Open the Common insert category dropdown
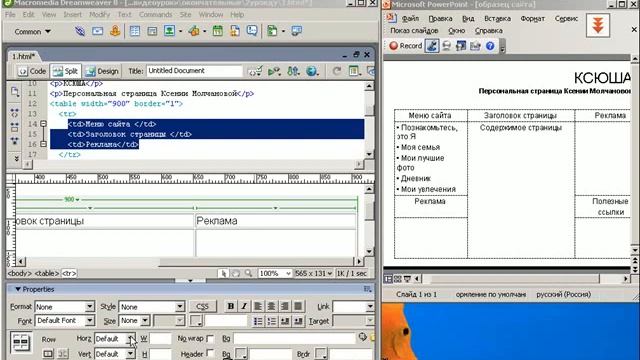This screenshot has width=640, height=360. (x=32, y=31)
